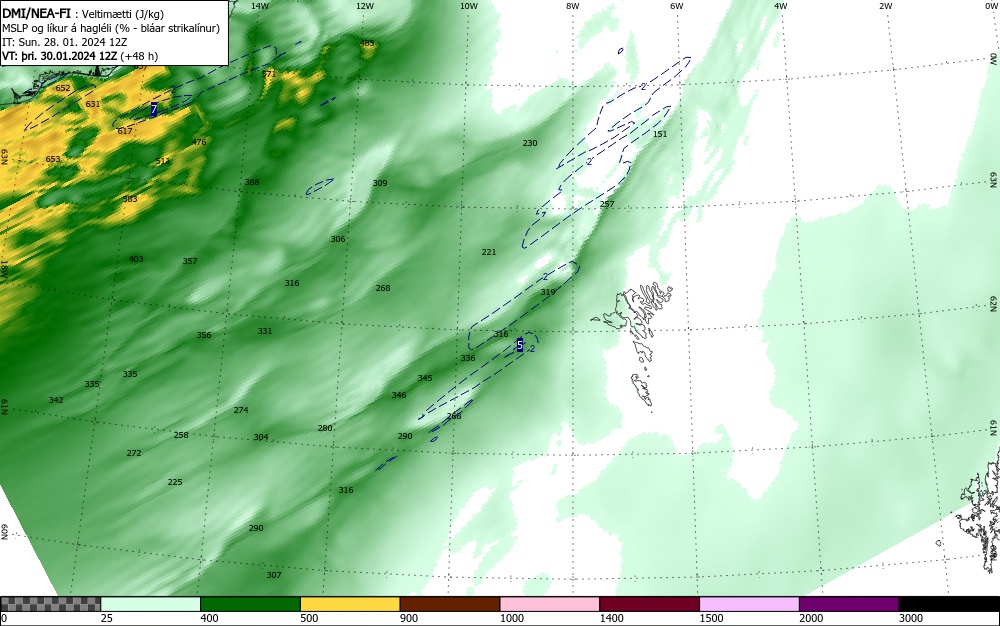Image resolution: width=1000 pixels, height=626 pixels.
Task: Click the light green 25–400 legend swatch
Action: (151, 604)
